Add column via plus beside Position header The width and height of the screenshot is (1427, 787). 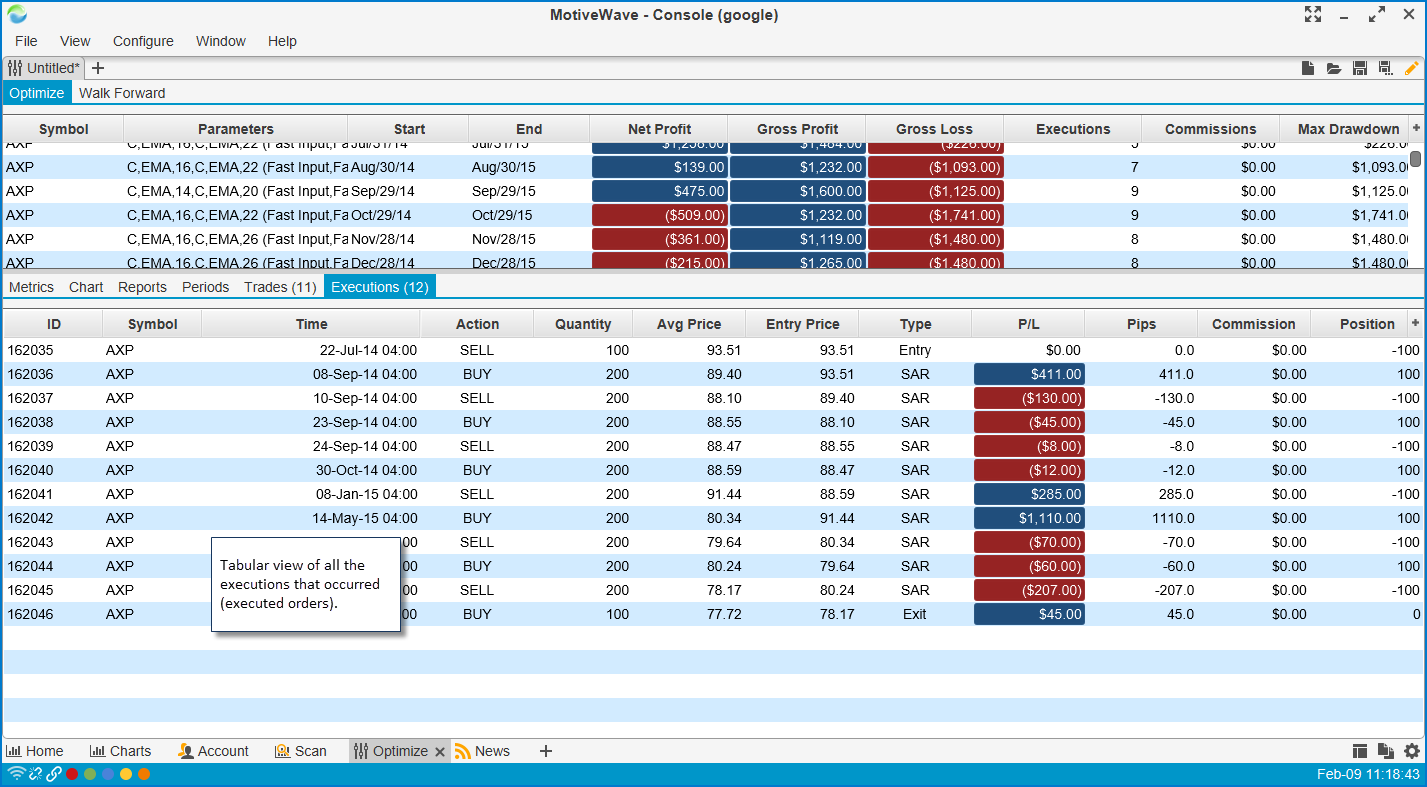[1415, 323]
